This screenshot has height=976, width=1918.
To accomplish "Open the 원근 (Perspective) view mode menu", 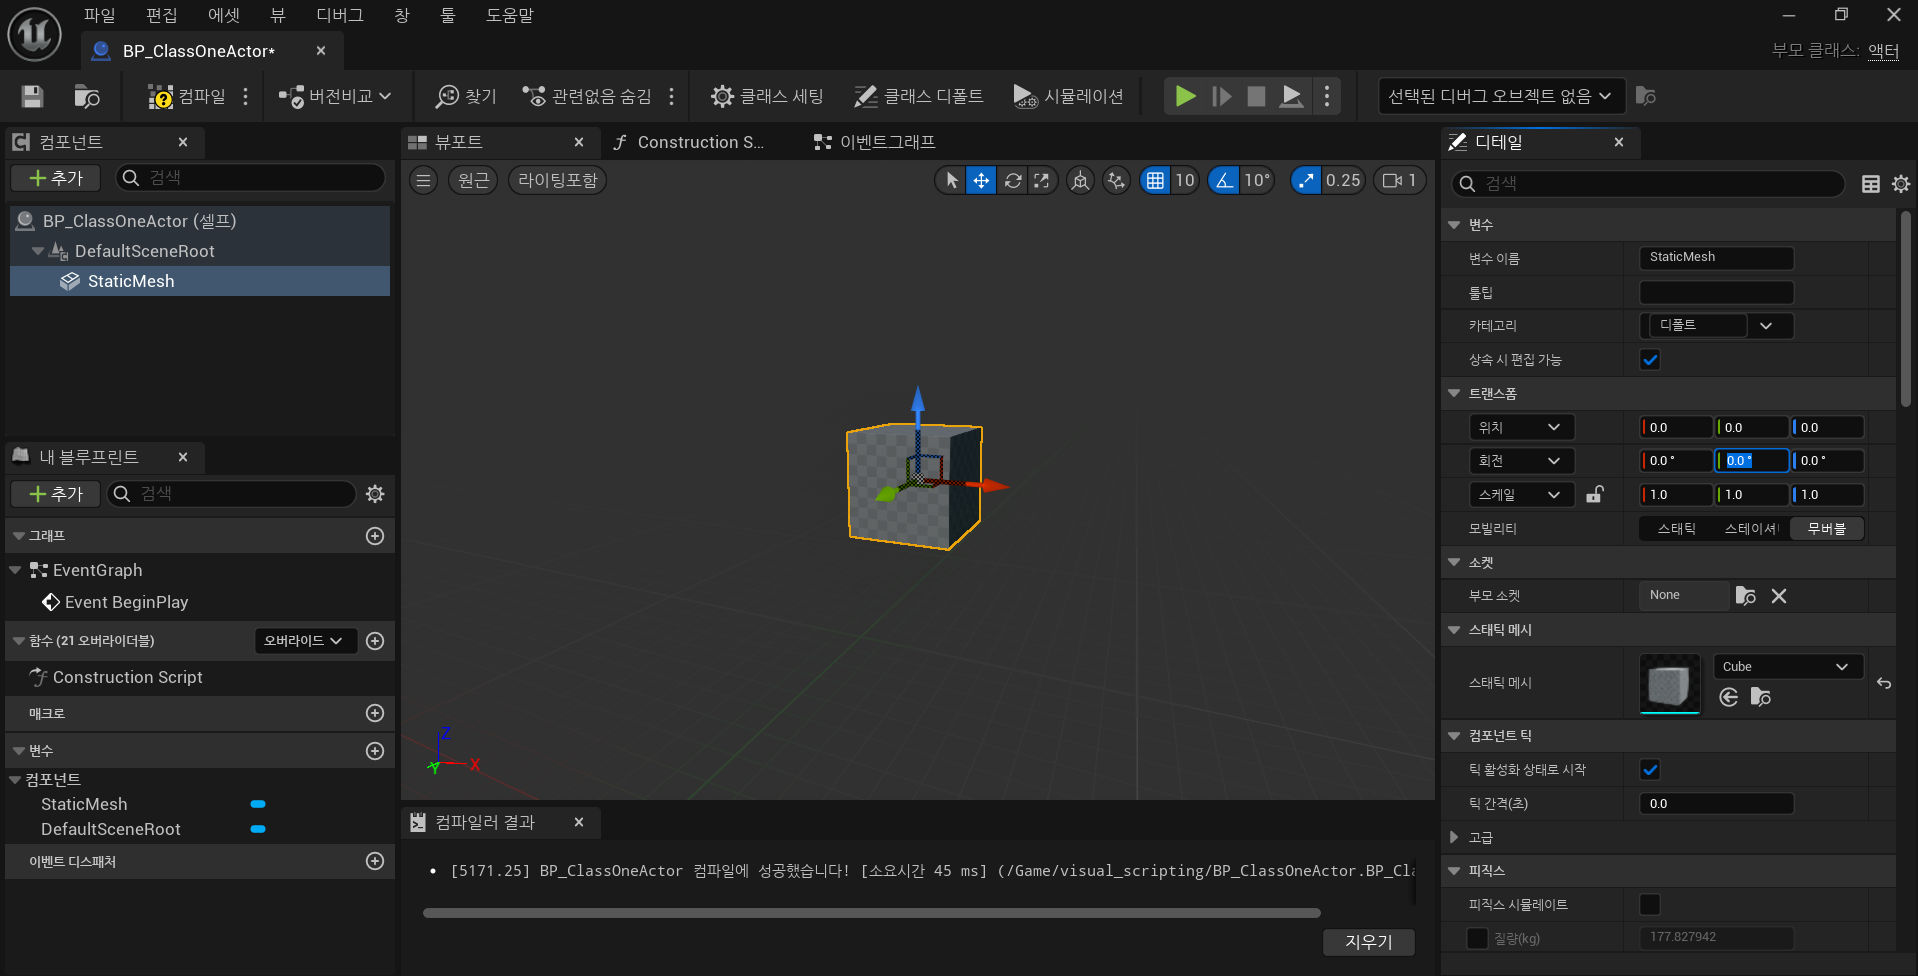I will (x=473, y=180).
